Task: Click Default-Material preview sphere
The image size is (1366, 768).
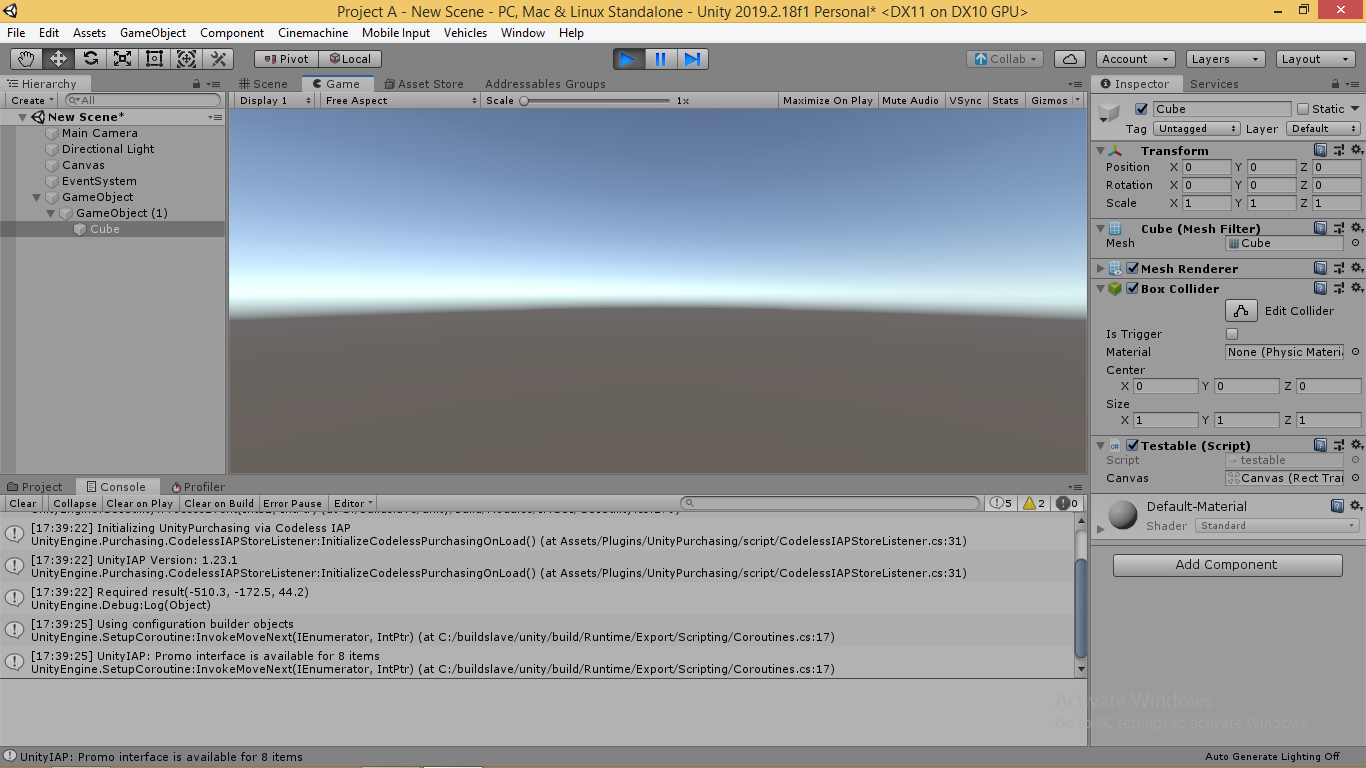Action: click(1123, 515)
